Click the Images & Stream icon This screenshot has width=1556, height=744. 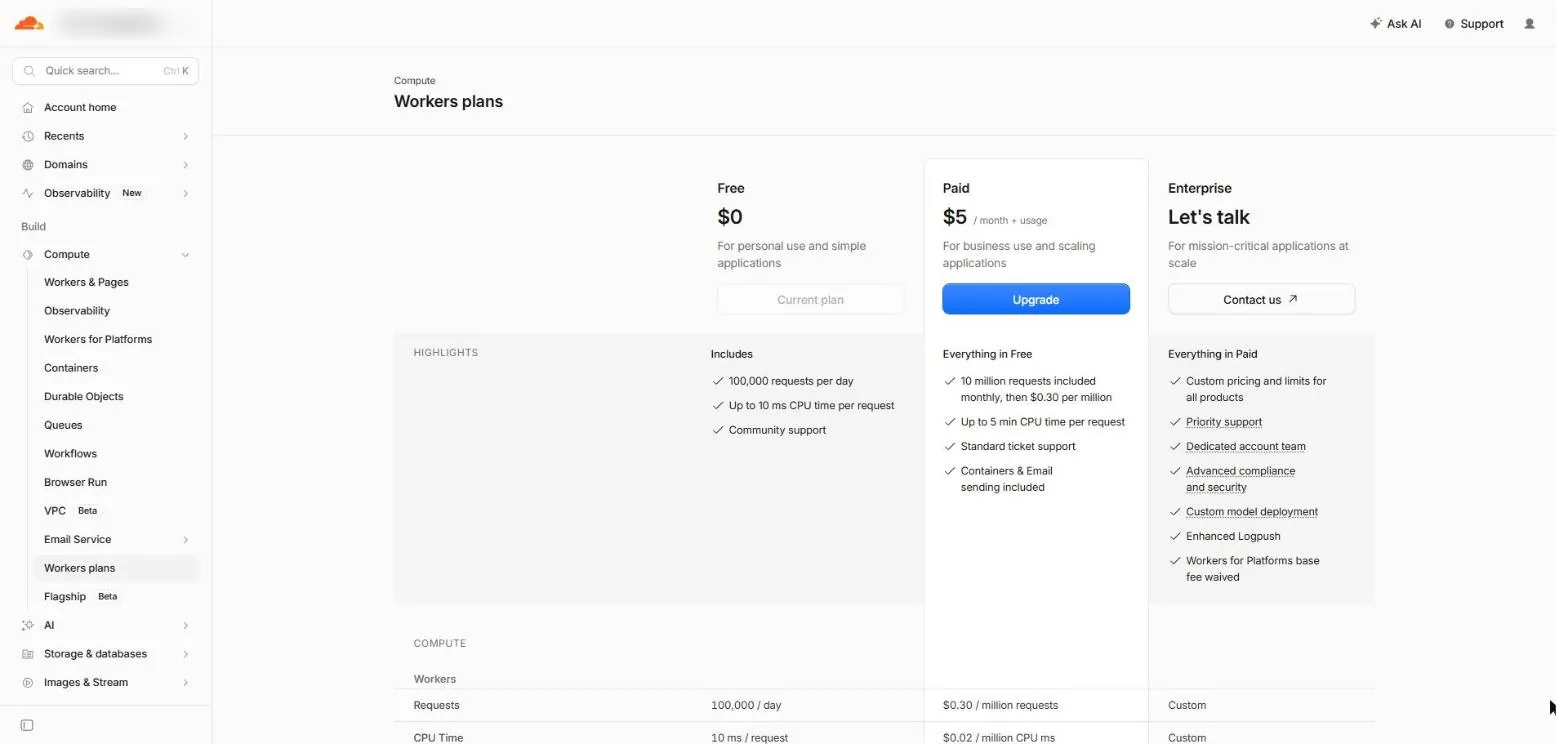coord(28,682)
